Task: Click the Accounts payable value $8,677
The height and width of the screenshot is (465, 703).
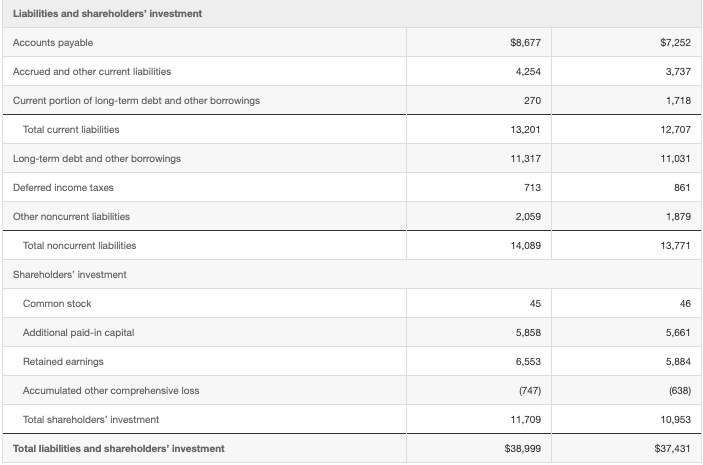Action: pyautogui.click(x=525, y=43)
